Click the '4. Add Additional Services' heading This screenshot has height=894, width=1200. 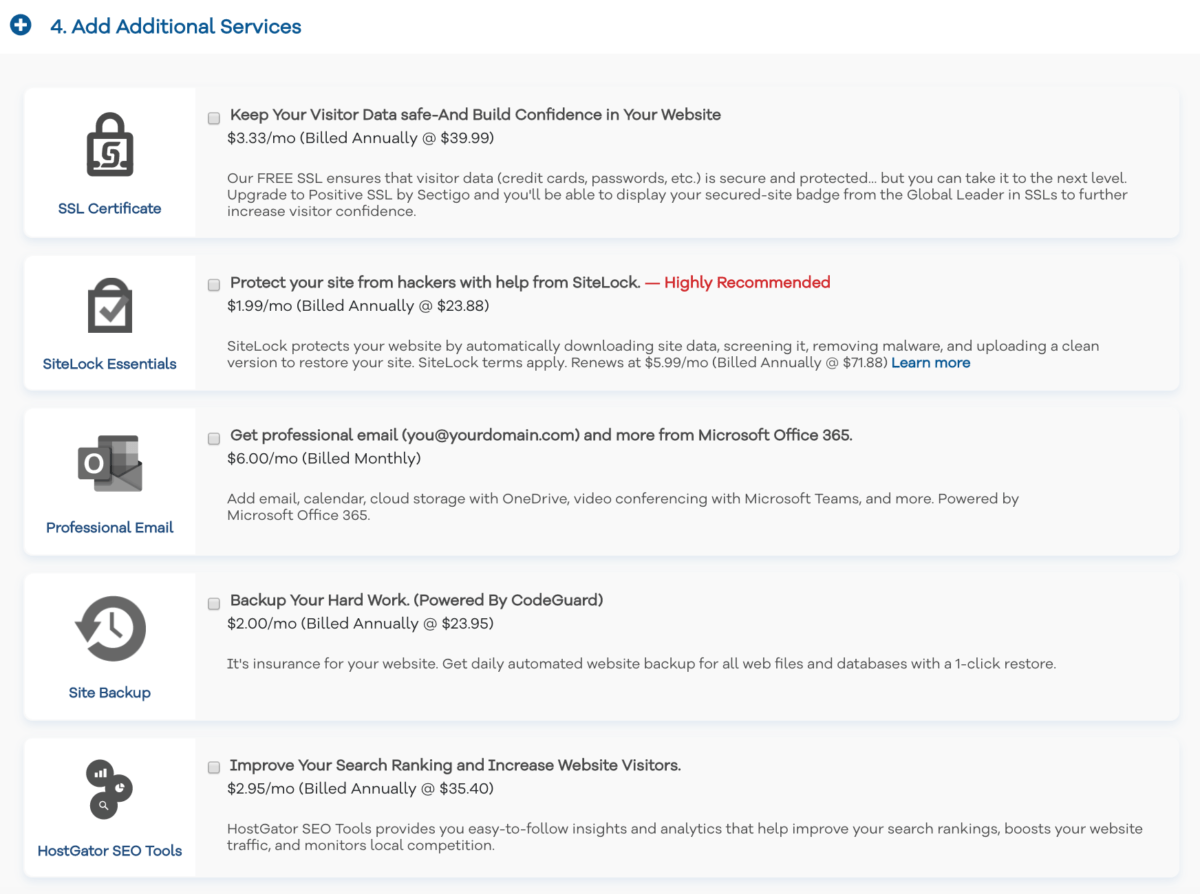click(x=176, y=27)
